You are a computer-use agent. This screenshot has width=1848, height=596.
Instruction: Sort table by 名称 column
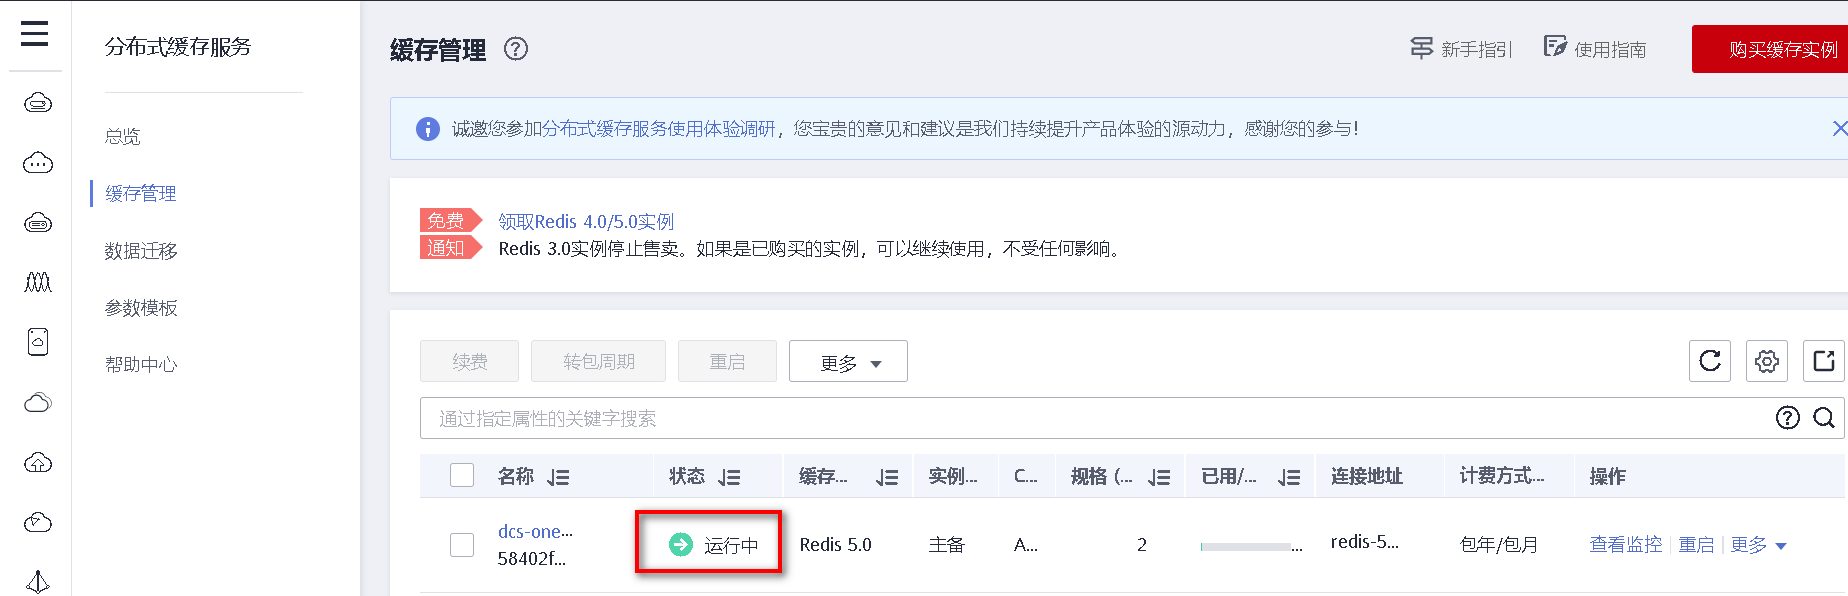coord(558,477)
